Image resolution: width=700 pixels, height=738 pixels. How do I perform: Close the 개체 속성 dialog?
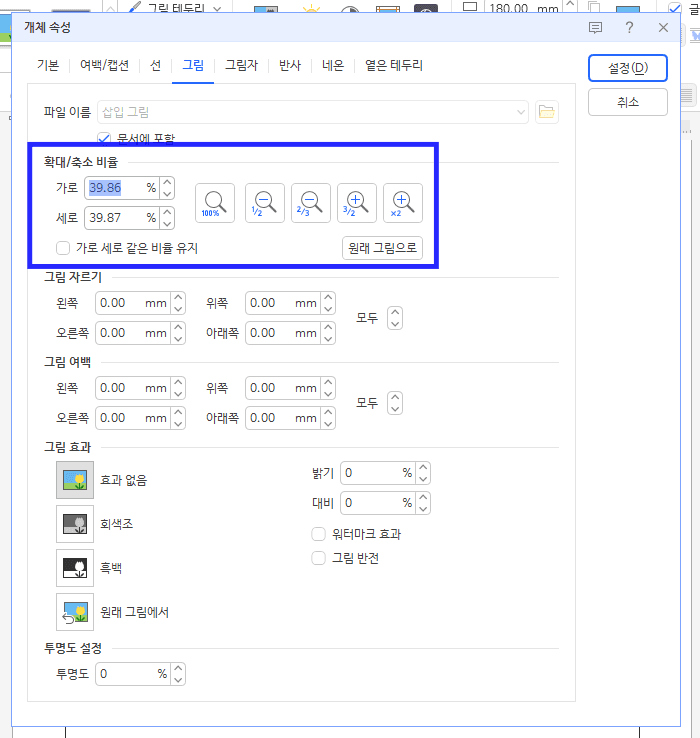(x=663, y=28)
